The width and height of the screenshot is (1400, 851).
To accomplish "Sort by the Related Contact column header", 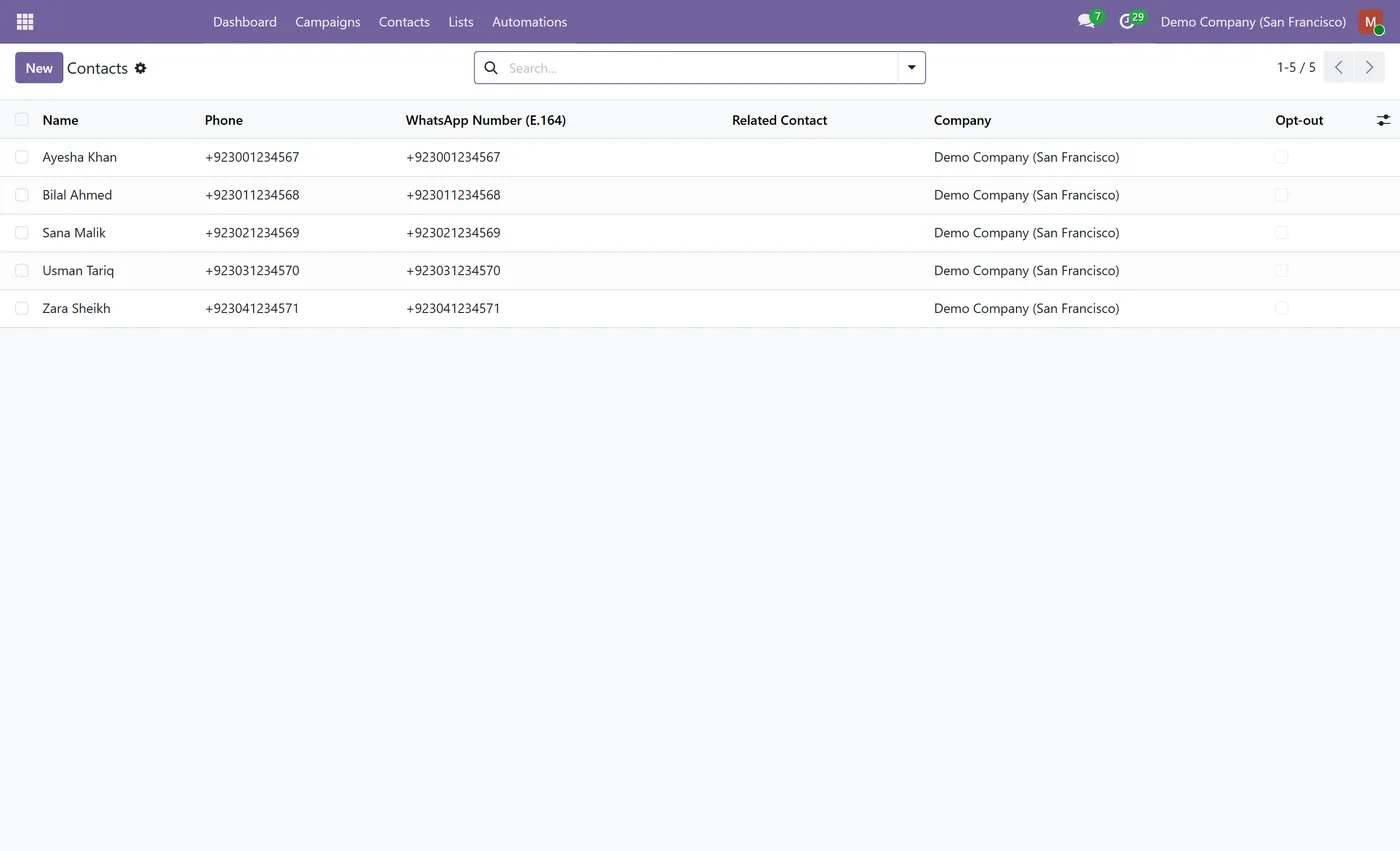I will [x=779, y=120].
